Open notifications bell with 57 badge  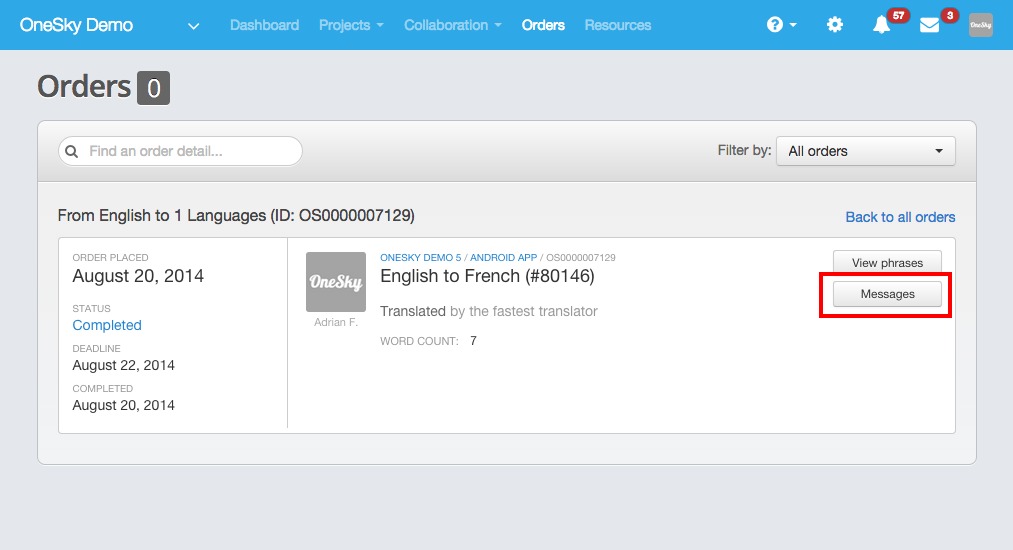882,25
